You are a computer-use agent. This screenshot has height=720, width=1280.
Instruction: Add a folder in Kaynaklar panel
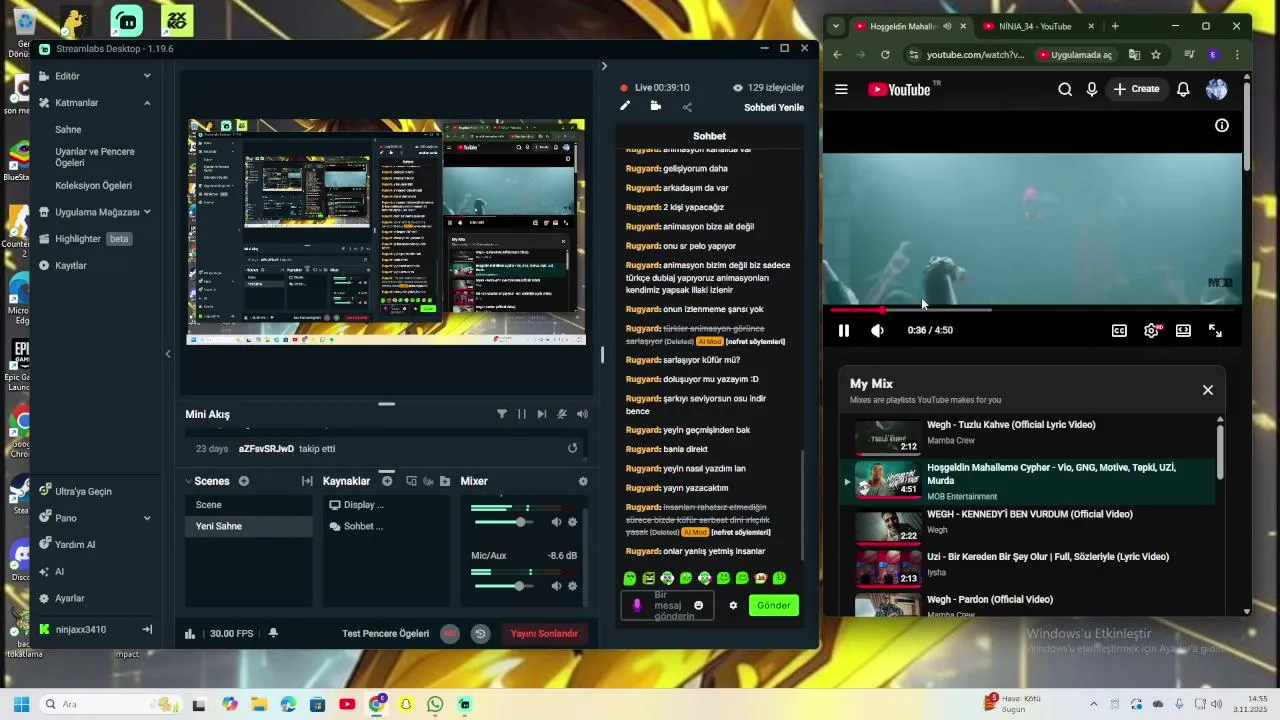coord(445,481)
